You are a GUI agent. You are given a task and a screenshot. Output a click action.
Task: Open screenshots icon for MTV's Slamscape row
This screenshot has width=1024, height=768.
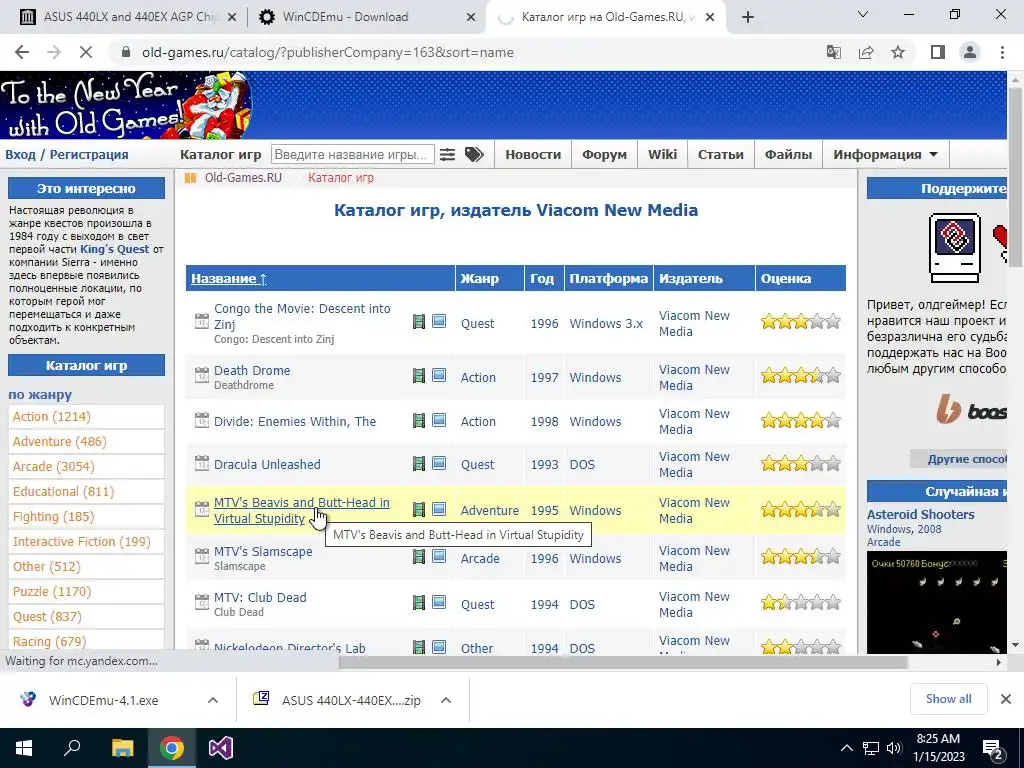tap(439, 556)
